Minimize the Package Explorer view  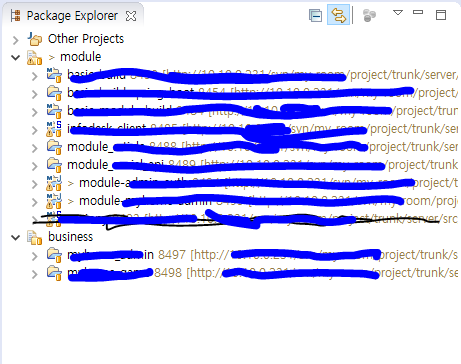pos(418,12)
